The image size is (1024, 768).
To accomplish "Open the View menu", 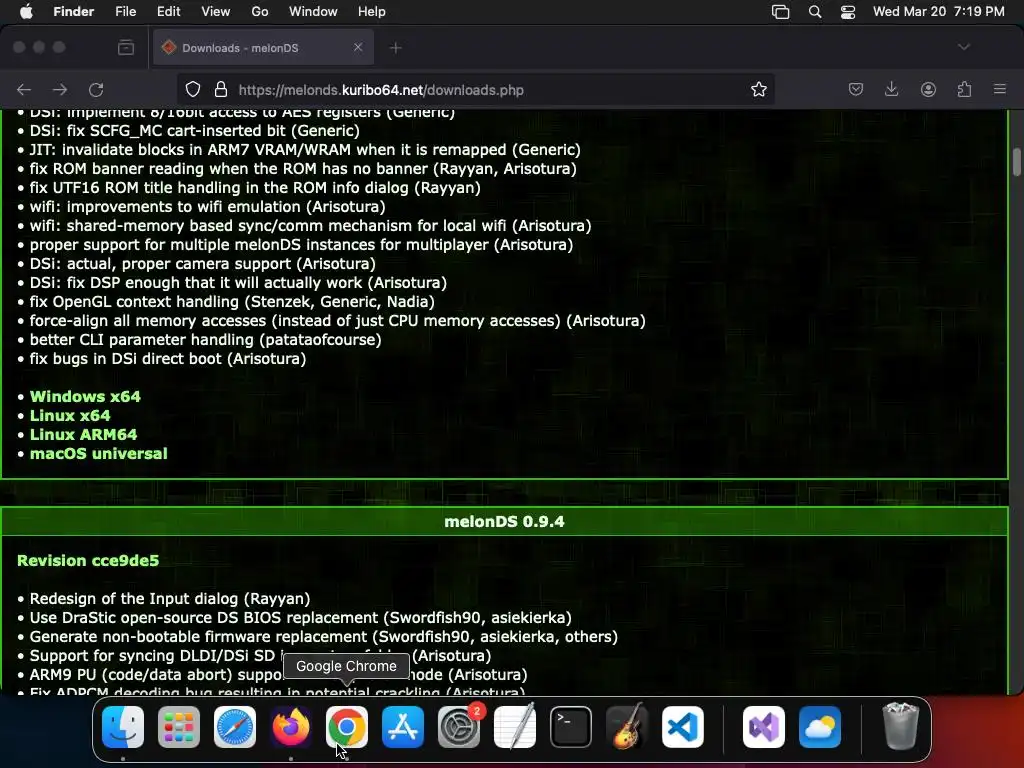I will click(x=216, y=12).
